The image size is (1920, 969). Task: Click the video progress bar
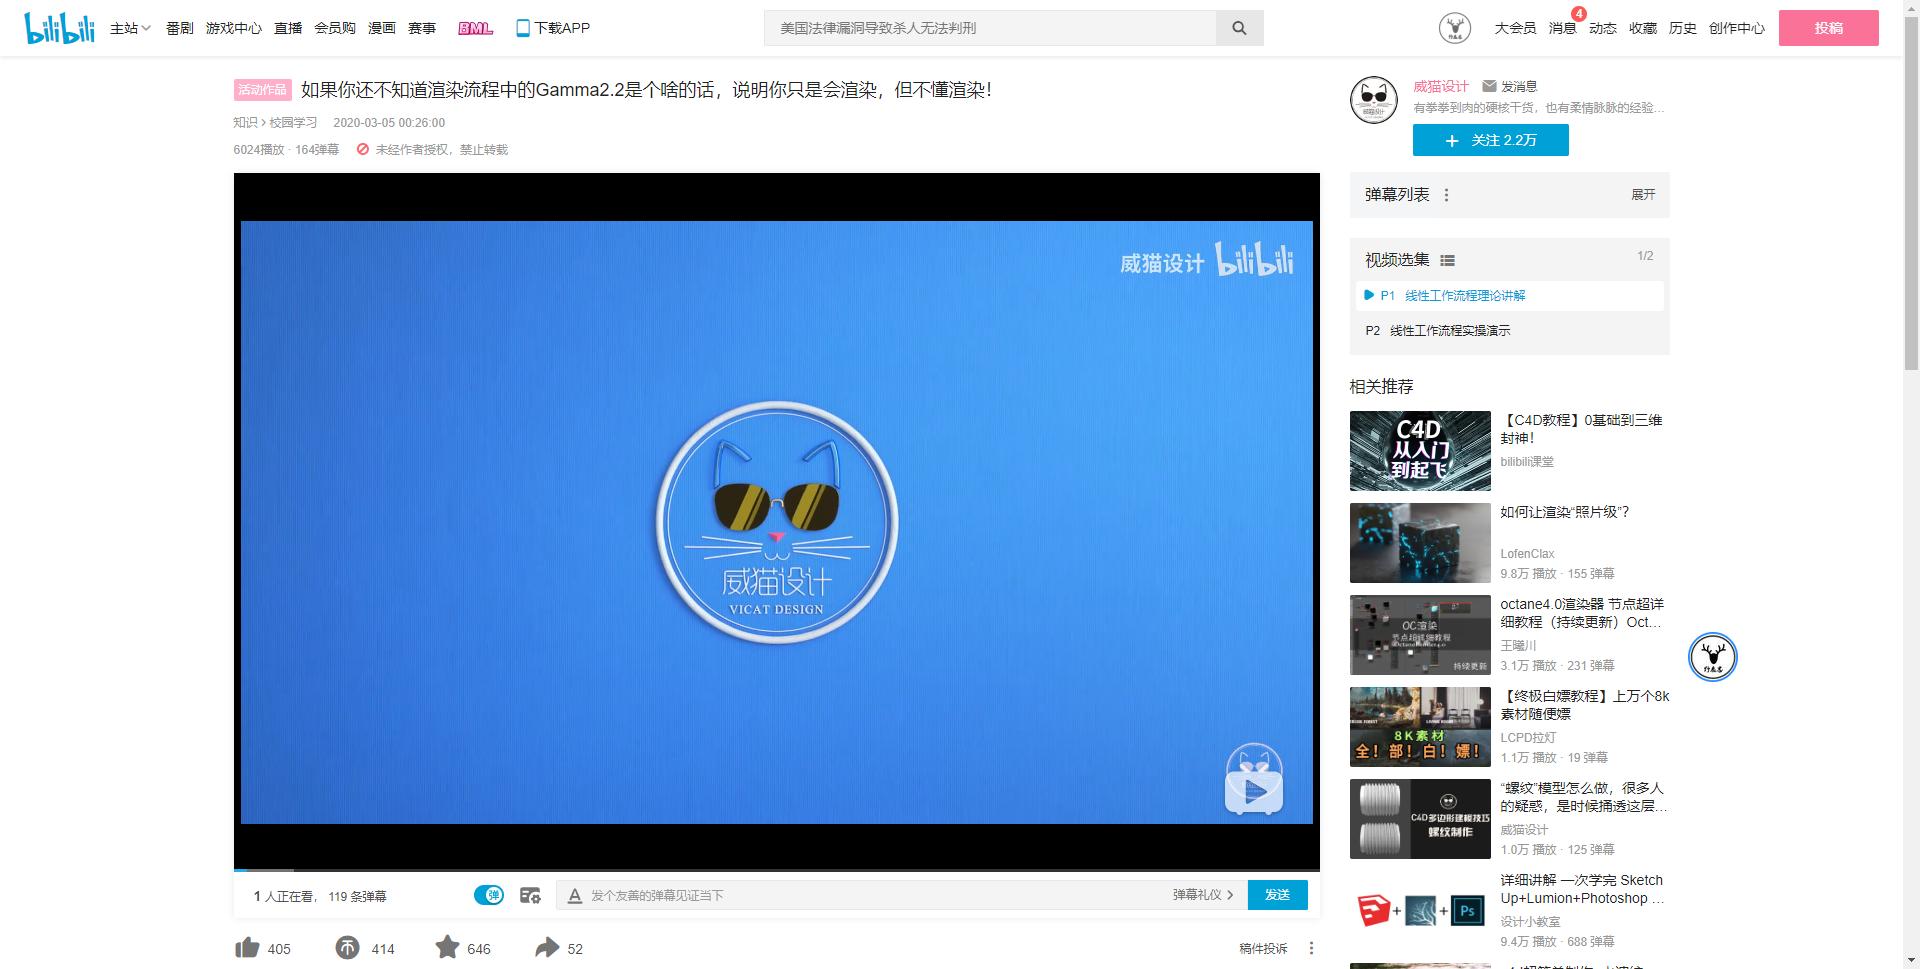pyautogui.click(x=776, y=870)
